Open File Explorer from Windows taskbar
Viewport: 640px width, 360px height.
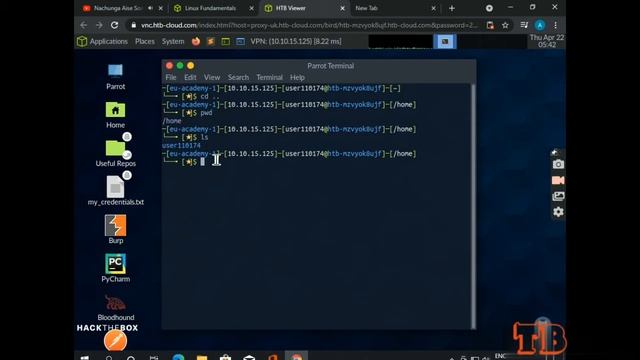[x=202, y=357]
